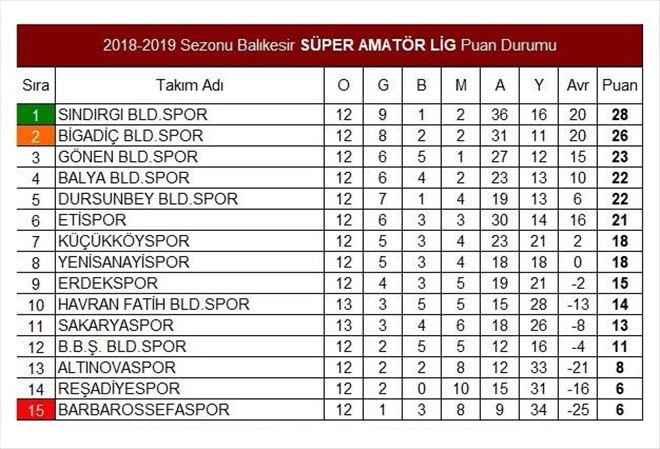Click the orange rank 2 cell

click(36, 136)
